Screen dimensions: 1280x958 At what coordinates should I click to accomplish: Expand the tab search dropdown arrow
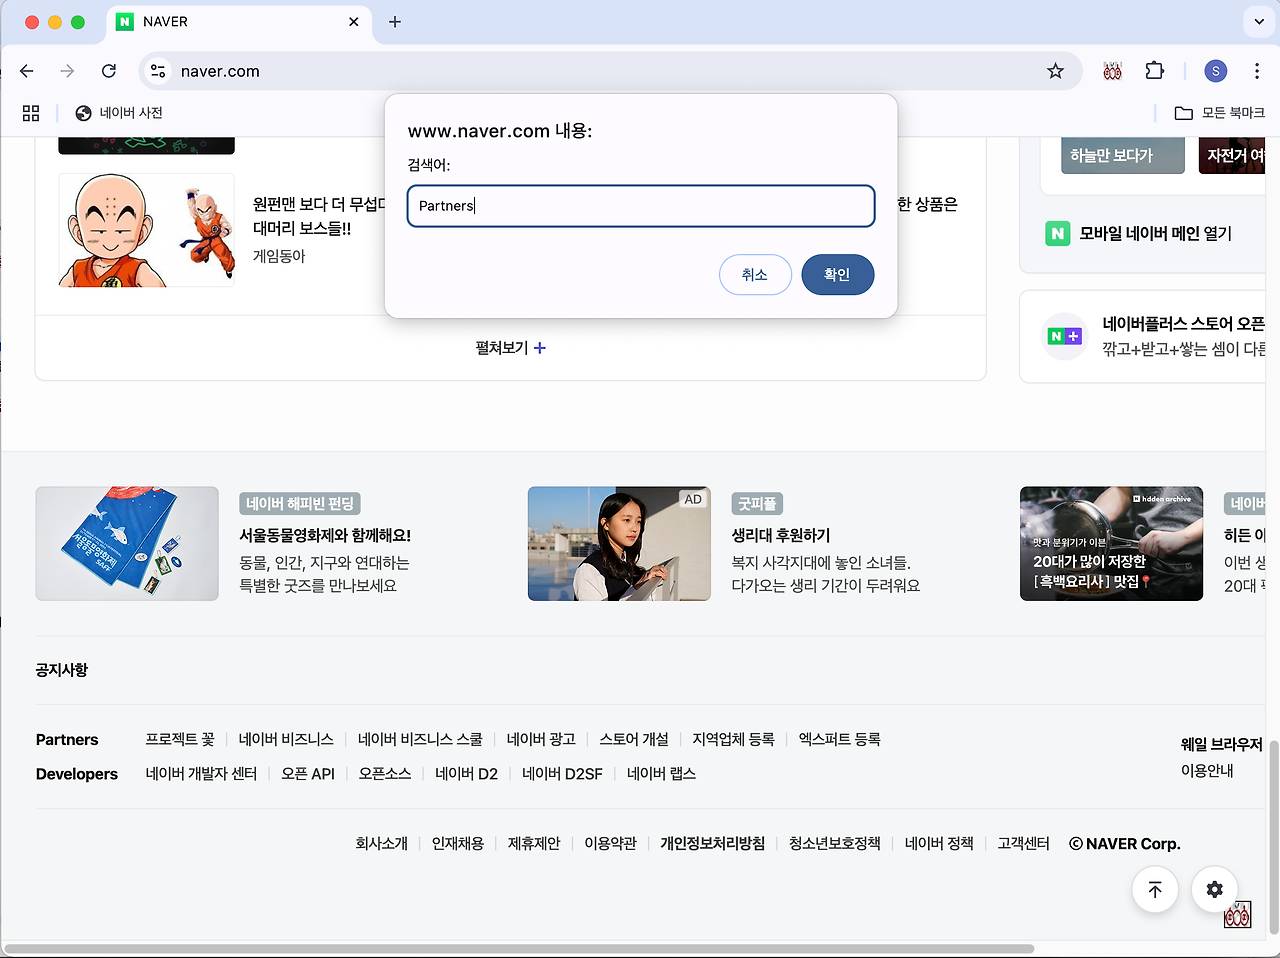coord(1258,21)
